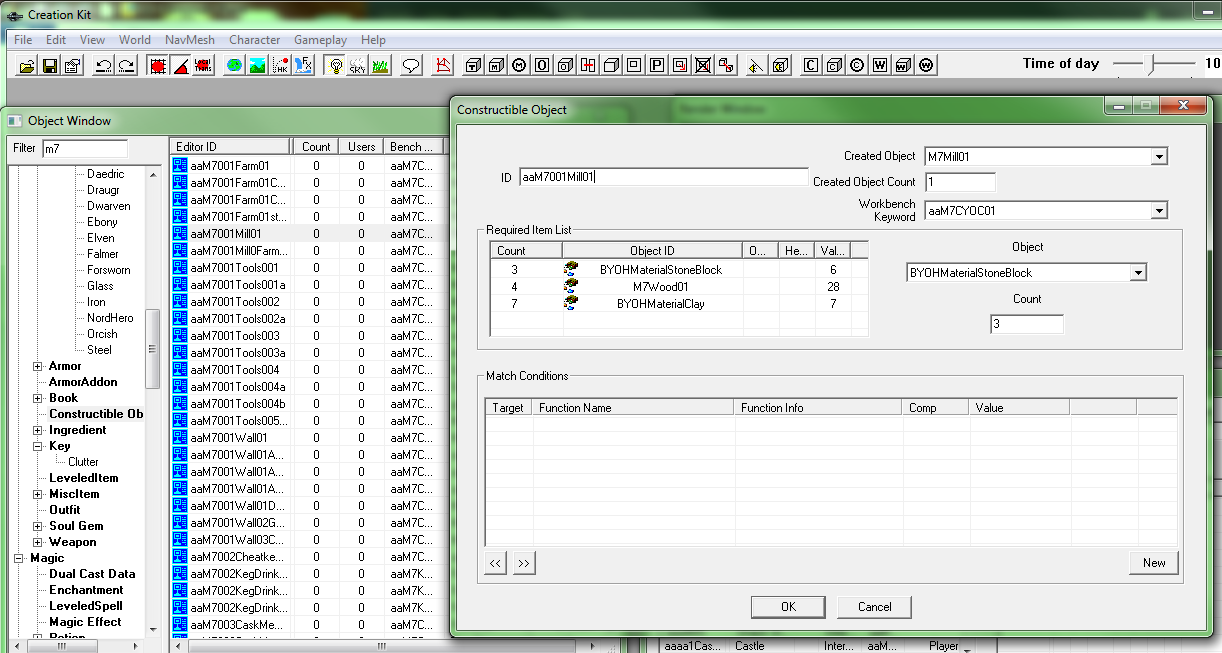This screenshot has width=1222, height=653.
Task: Select the M7Wood01 required item row
Action: 679,287
